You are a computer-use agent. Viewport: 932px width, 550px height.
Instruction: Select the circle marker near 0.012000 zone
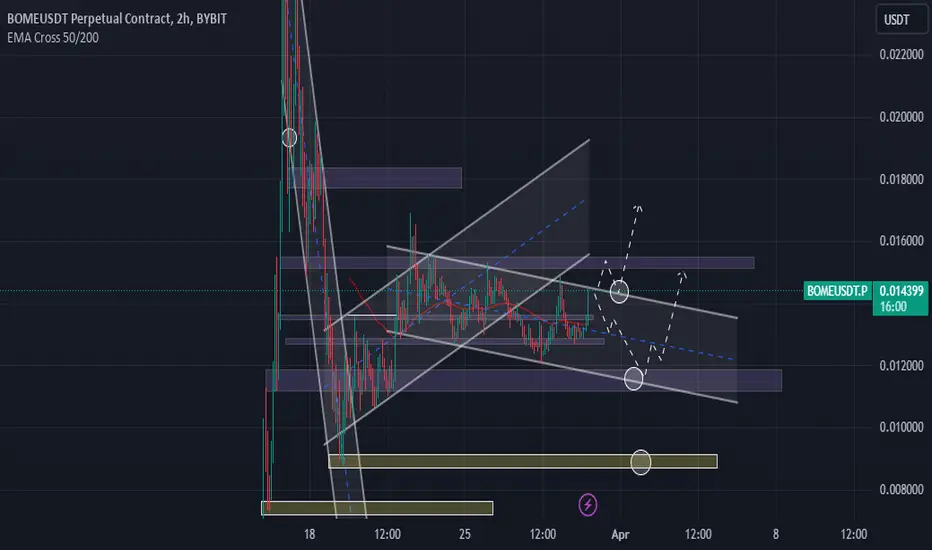pyautogui.click(x=634, y=378)
